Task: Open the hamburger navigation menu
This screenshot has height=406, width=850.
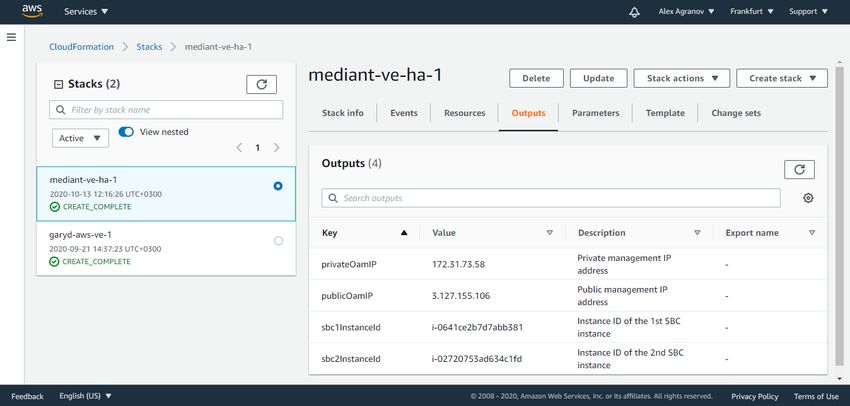Action: coord(11,37)
